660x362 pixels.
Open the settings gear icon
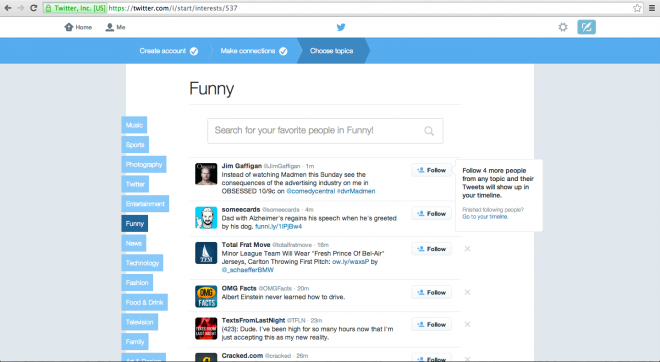(x=563, y=27)
